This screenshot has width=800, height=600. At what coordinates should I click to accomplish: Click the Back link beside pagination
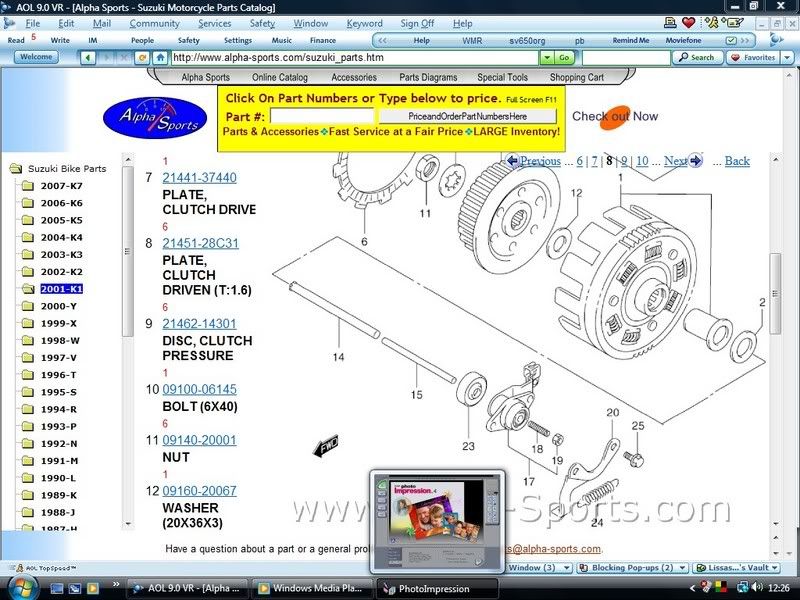737,161
